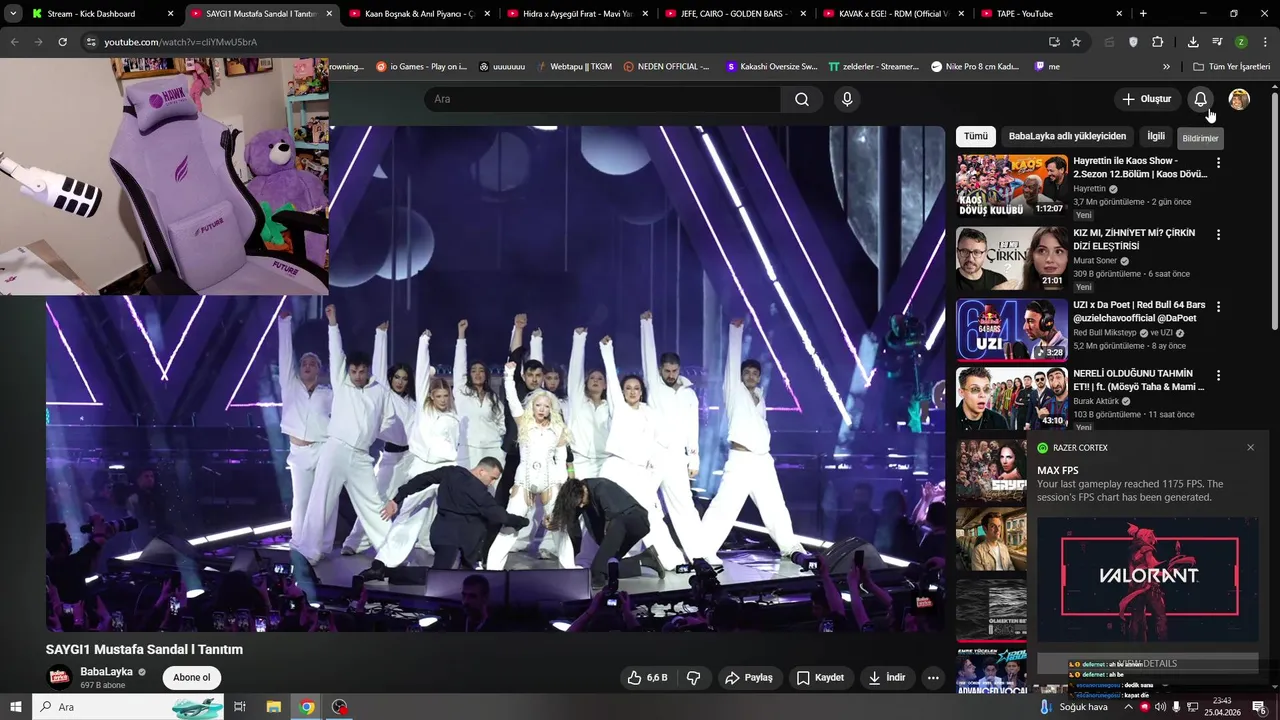Viewport: 1280px width, 720px height.
Task: Dislike the video with thumbs down
Action: pyautogui.click(x=693, y=678)
